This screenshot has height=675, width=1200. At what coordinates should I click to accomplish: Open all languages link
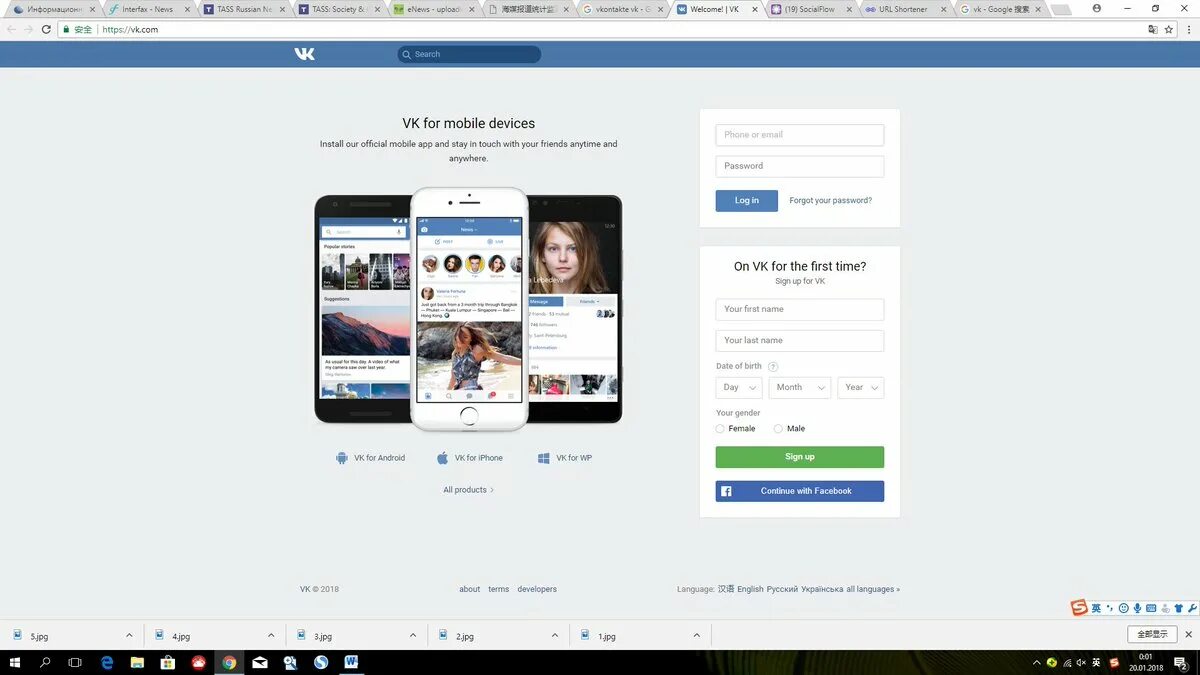[873, 589]
